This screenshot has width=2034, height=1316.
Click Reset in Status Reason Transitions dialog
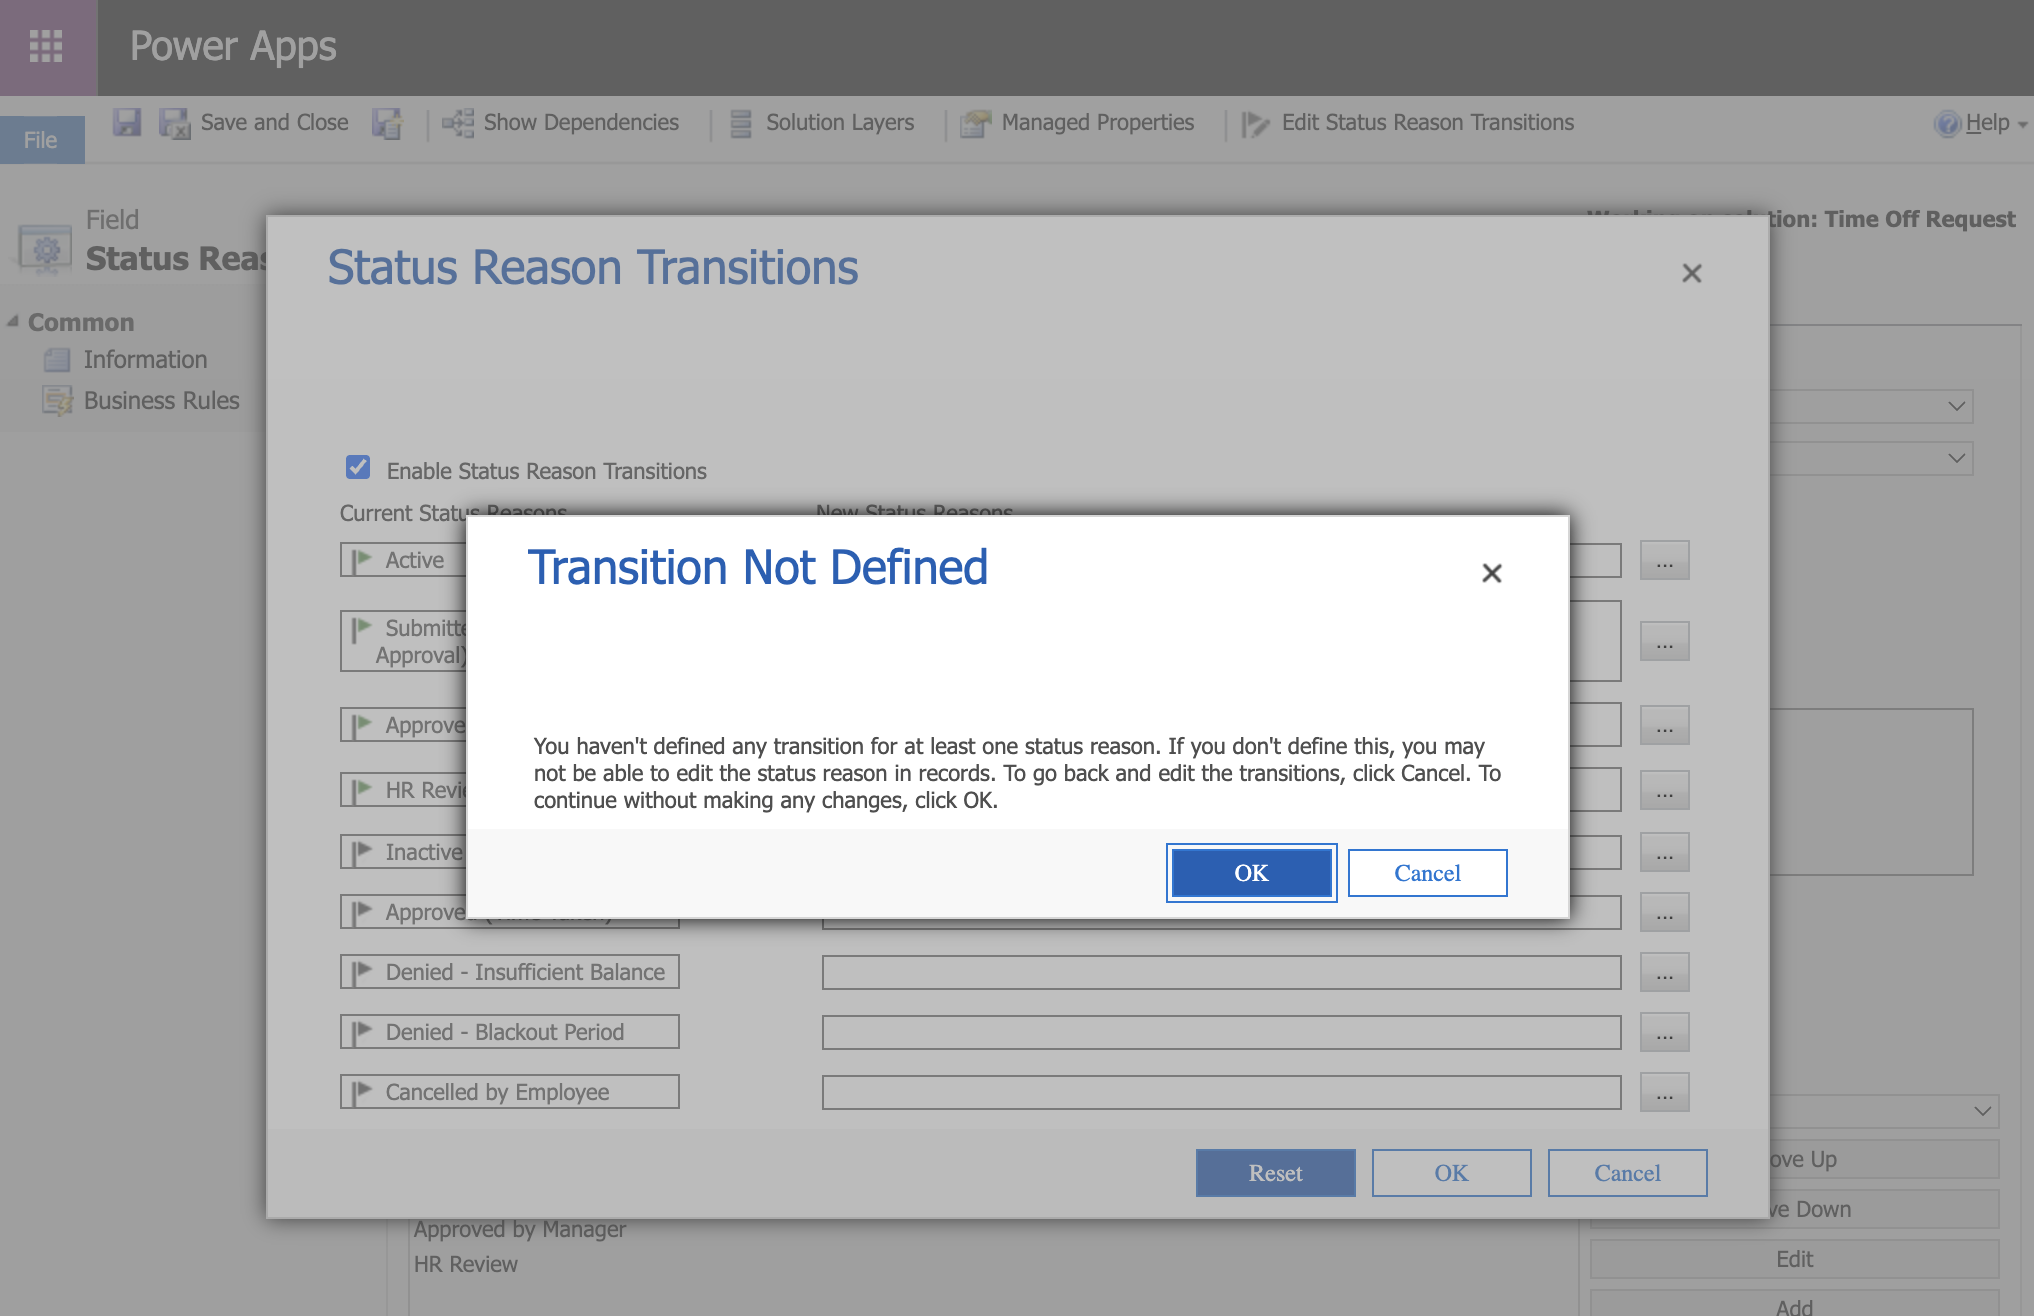coord(1275,1173)
